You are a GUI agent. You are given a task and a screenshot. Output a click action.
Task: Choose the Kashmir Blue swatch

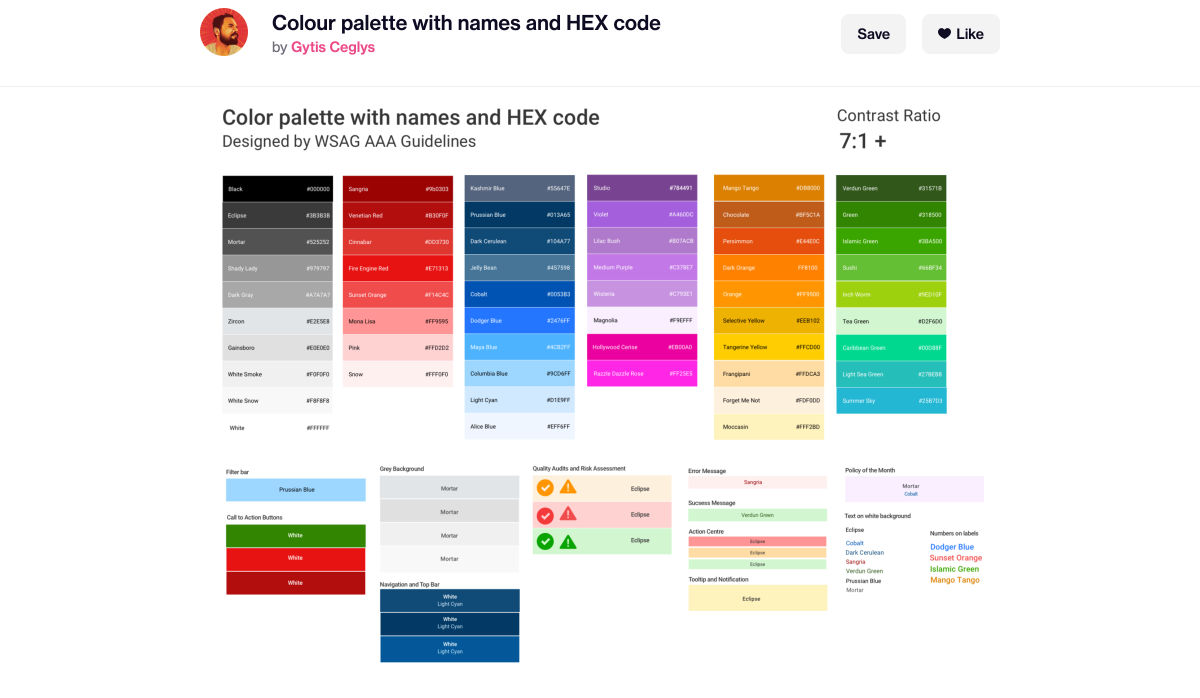520,188
